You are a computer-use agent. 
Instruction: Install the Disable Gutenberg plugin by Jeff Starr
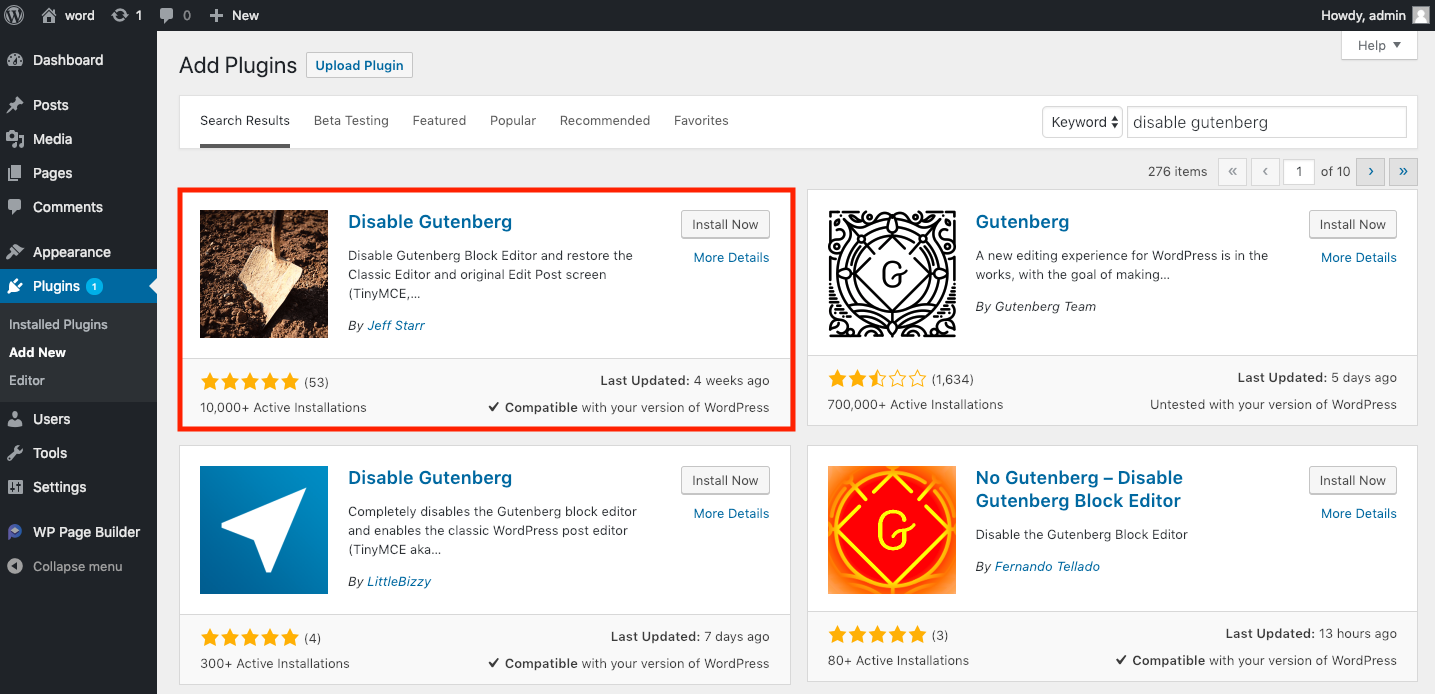(725, 224)
